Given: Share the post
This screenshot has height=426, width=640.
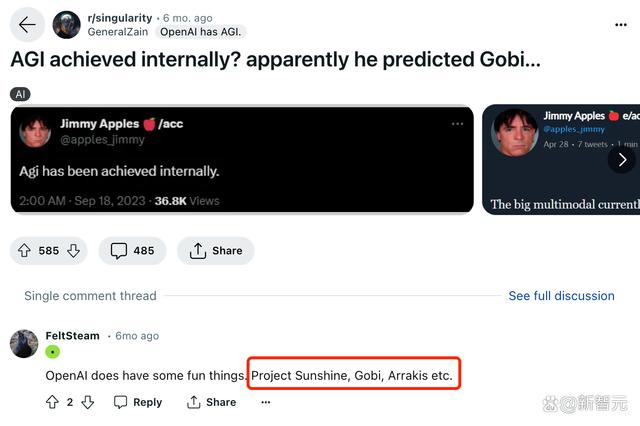Looking at the screenshot, I should click(x=215, y=250).
